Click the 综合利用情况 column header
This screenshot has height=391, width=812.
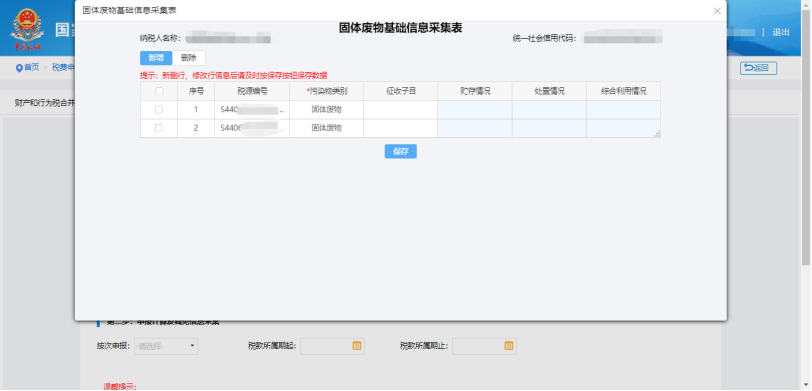pyautogui.click(x=624, y=91)
